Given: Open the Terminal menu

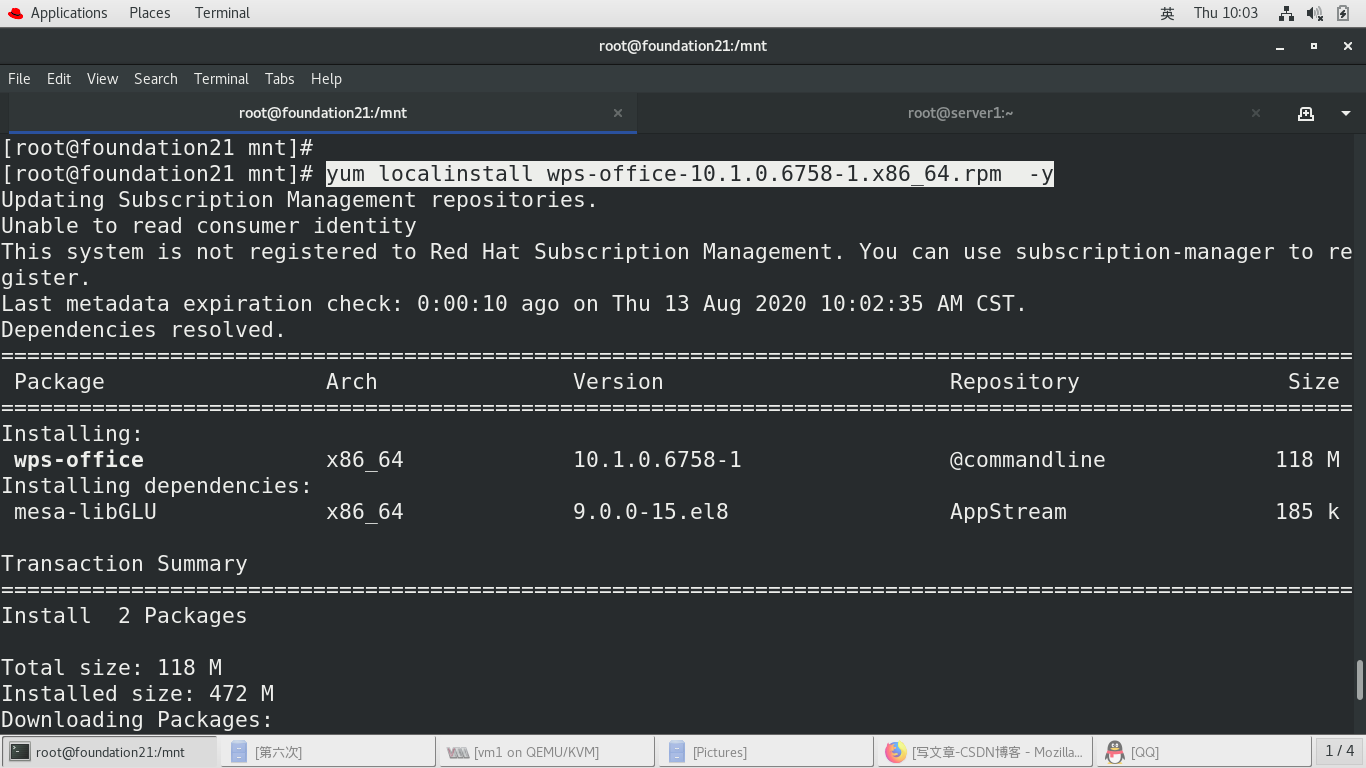Looking at the screenshot, I should 221,79.
